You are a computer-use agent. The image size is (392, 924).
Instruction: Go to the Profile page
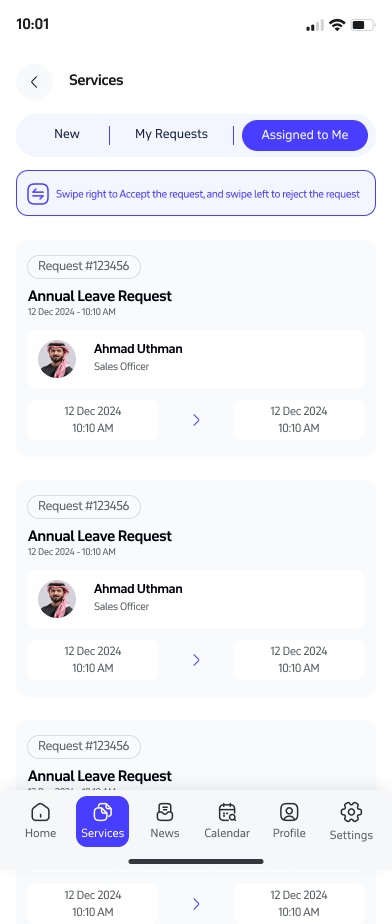[289, 821]
